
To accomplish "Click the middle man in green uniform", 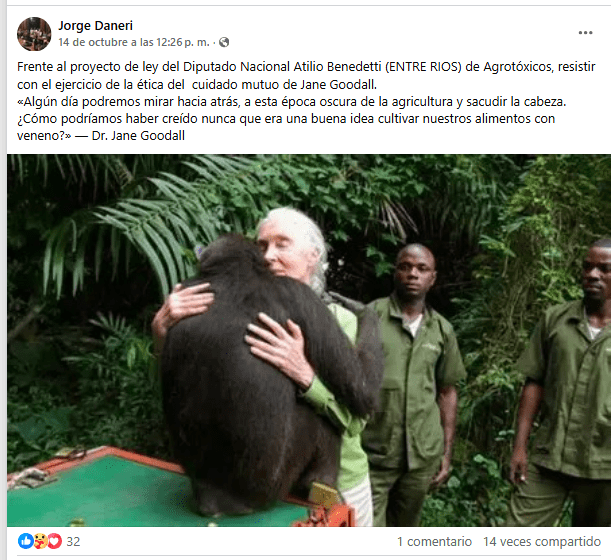I will (413, 374).
